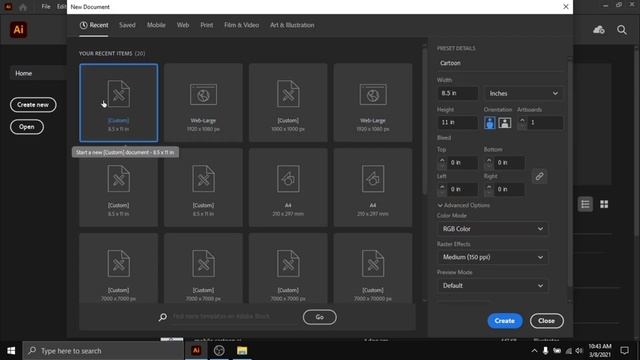The width and height of the screenshot is (640, 360).
Task: Switch to grid view icon
Action: (x=604, y=204)
